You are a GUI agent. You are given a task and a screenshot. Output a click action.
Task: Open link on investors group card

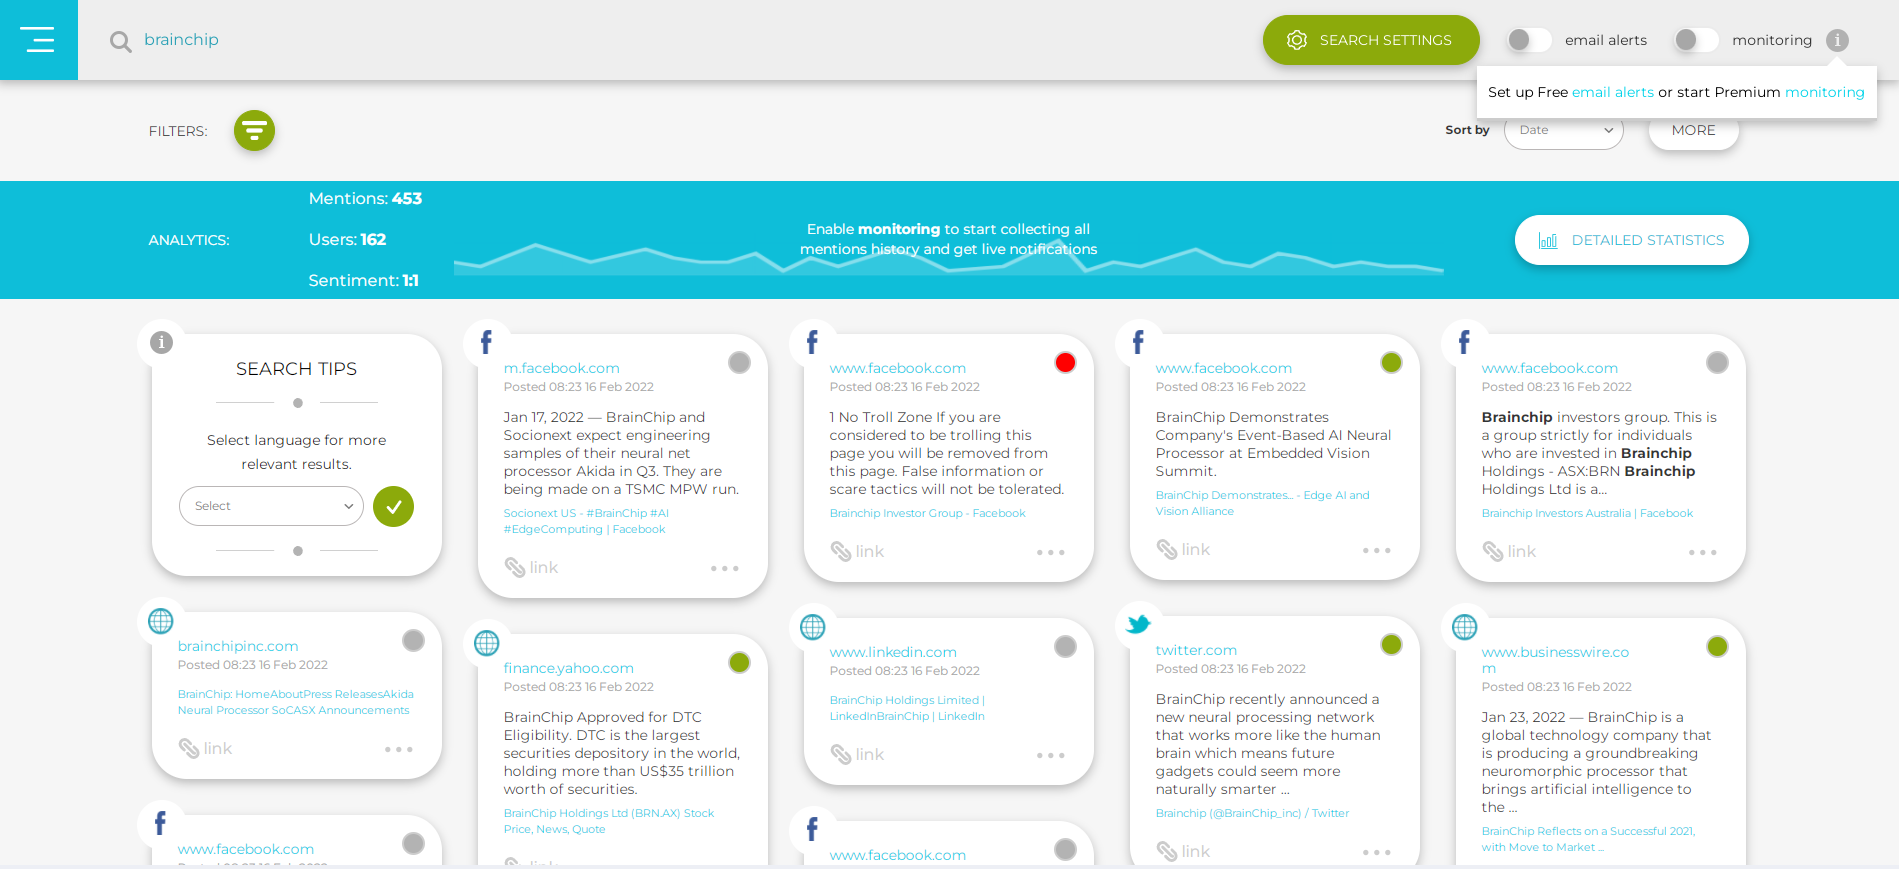(1509, 551)
